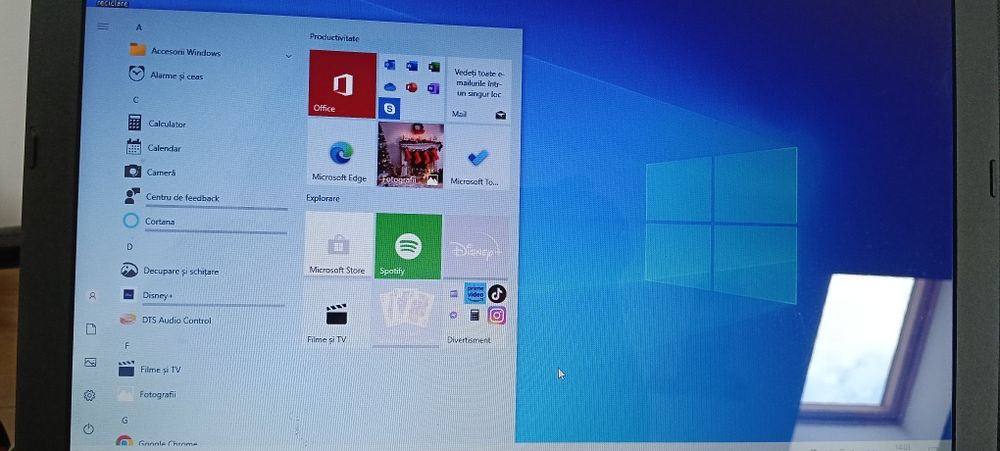
Task: Launch Microsoft Edge from the tiles
Action: 340,154
